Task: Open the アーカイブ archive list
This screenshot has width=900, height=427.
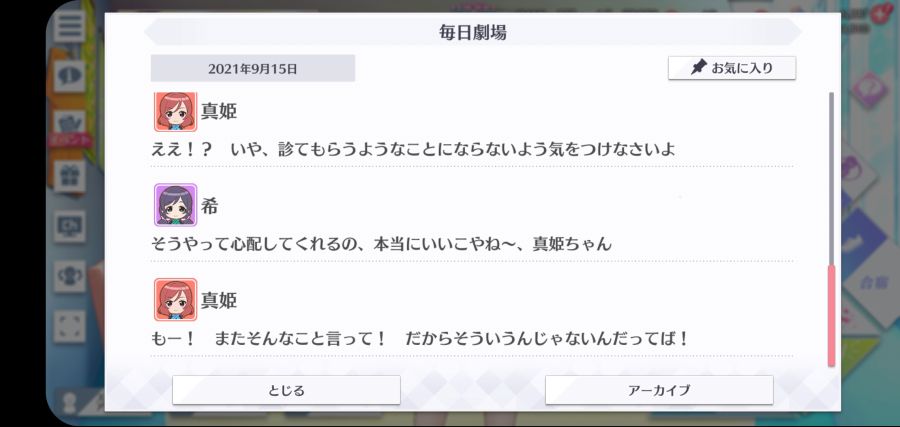Action: (659, 390)
